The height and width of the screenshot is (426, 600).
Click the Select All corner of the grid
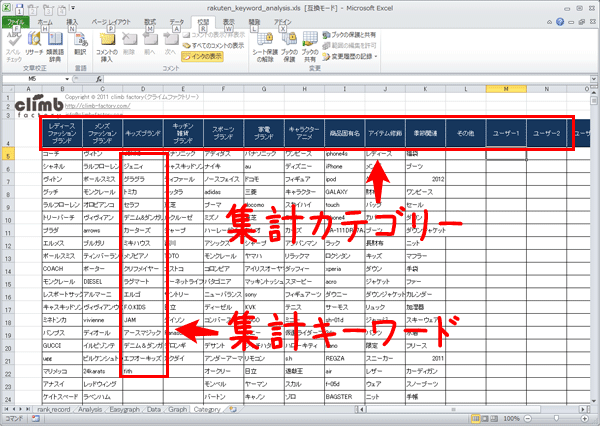click(8, 89)
